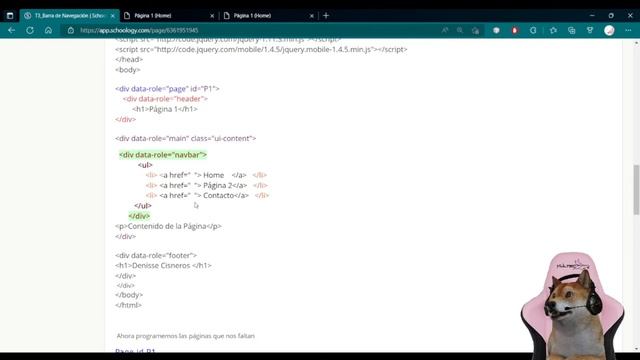Click the red adblock extension icon
640x360 pixels.
coord(515,30)
